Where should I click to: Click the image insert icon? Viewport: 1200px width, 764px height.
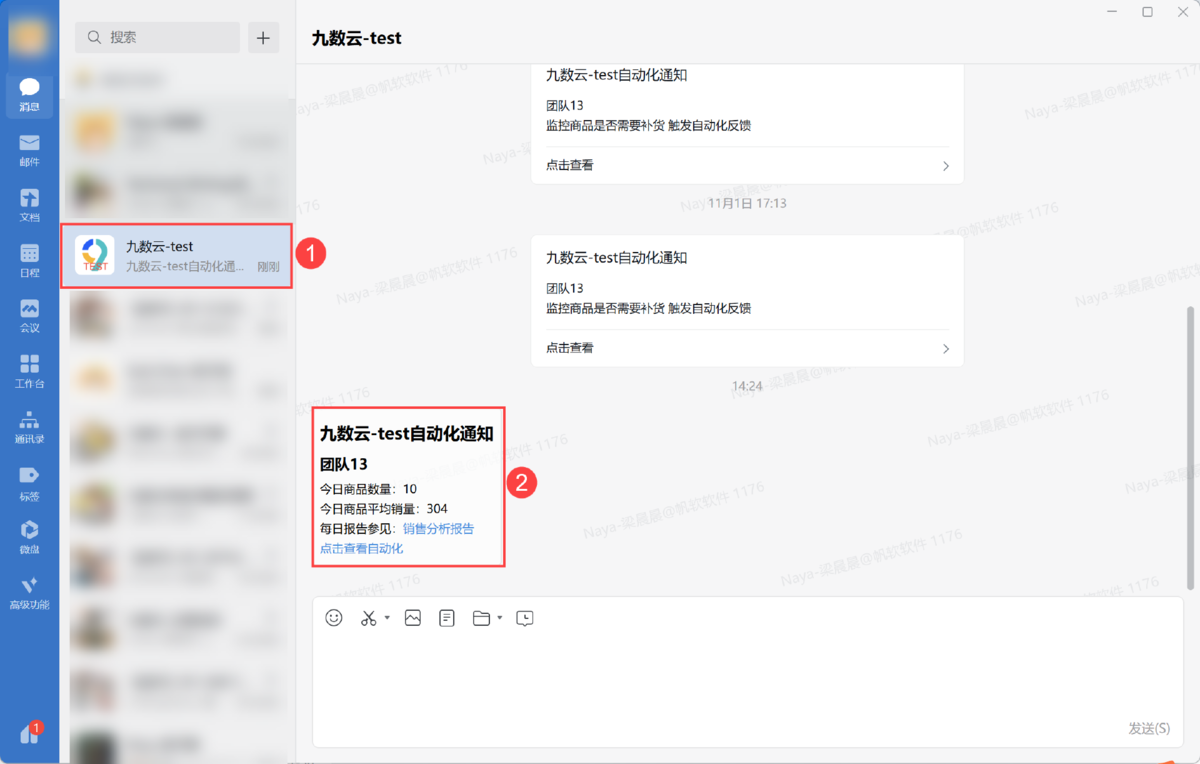[413, 618]
